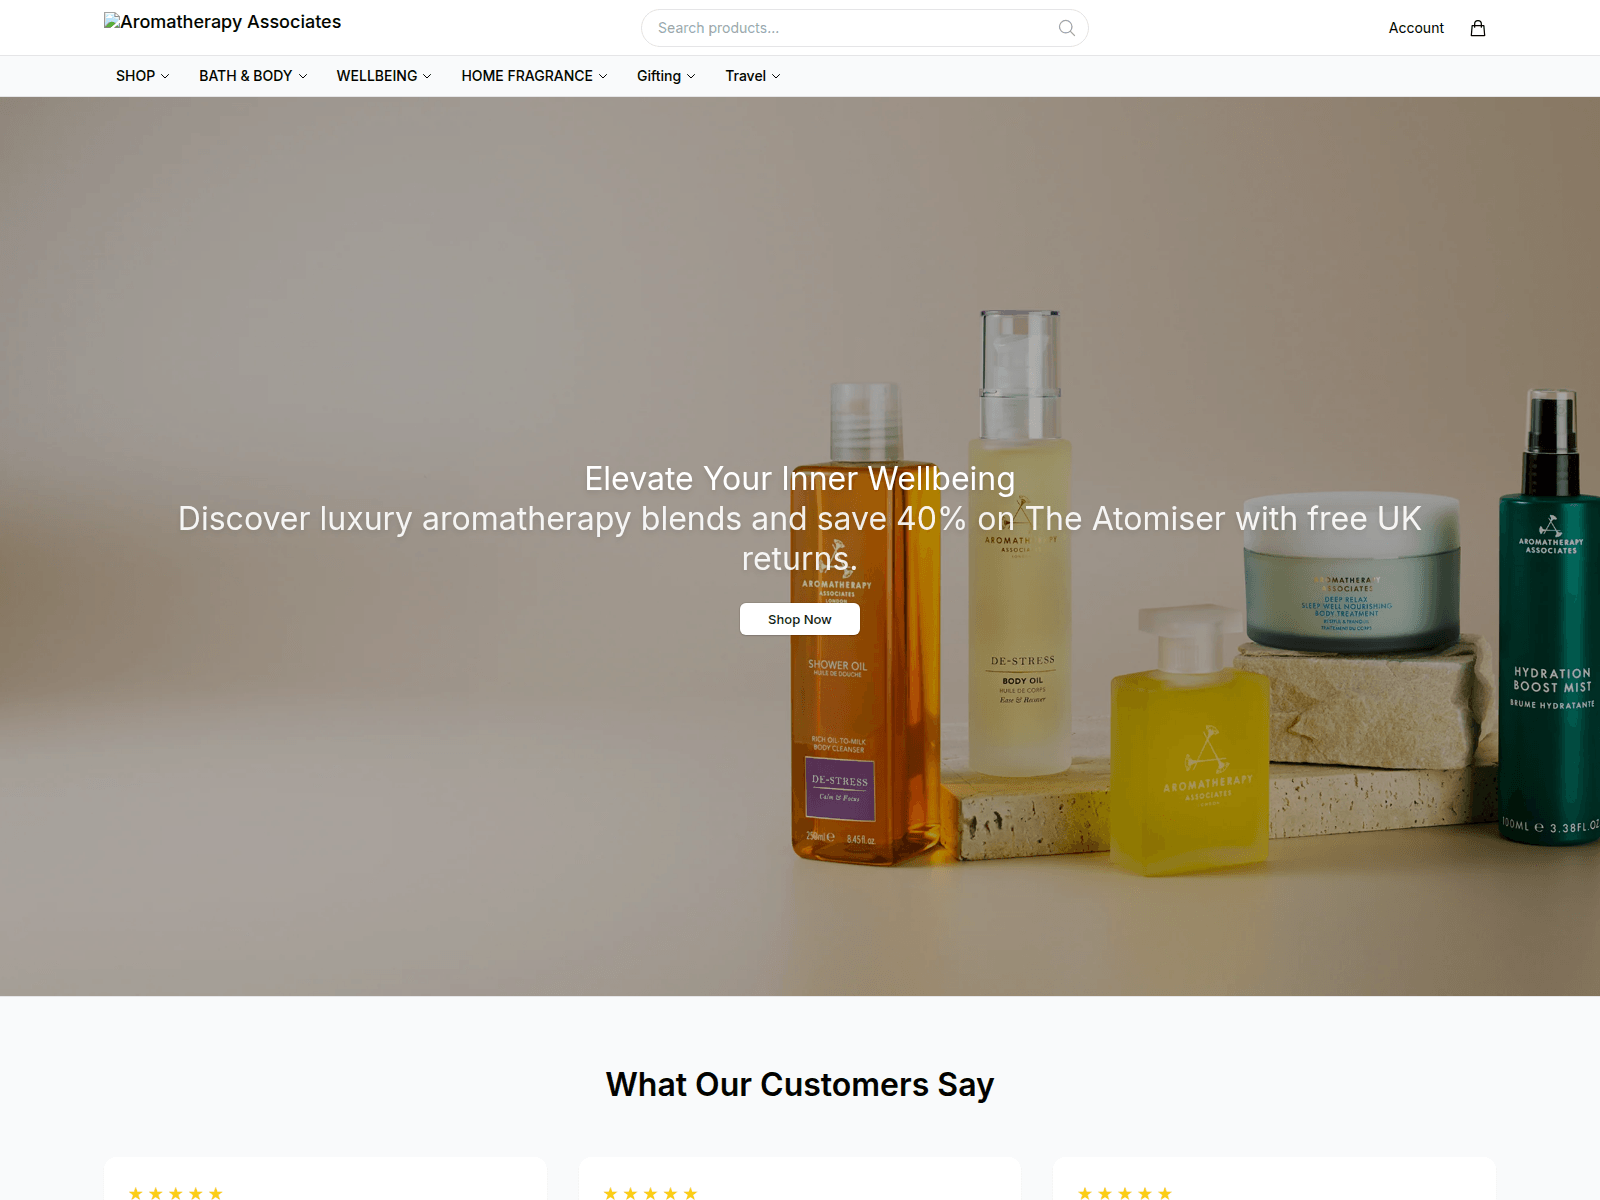Viewport: 1600px width, 1200px height.
Task: Click the 40% off Atomiser hero text
Action: click(800, 539)
